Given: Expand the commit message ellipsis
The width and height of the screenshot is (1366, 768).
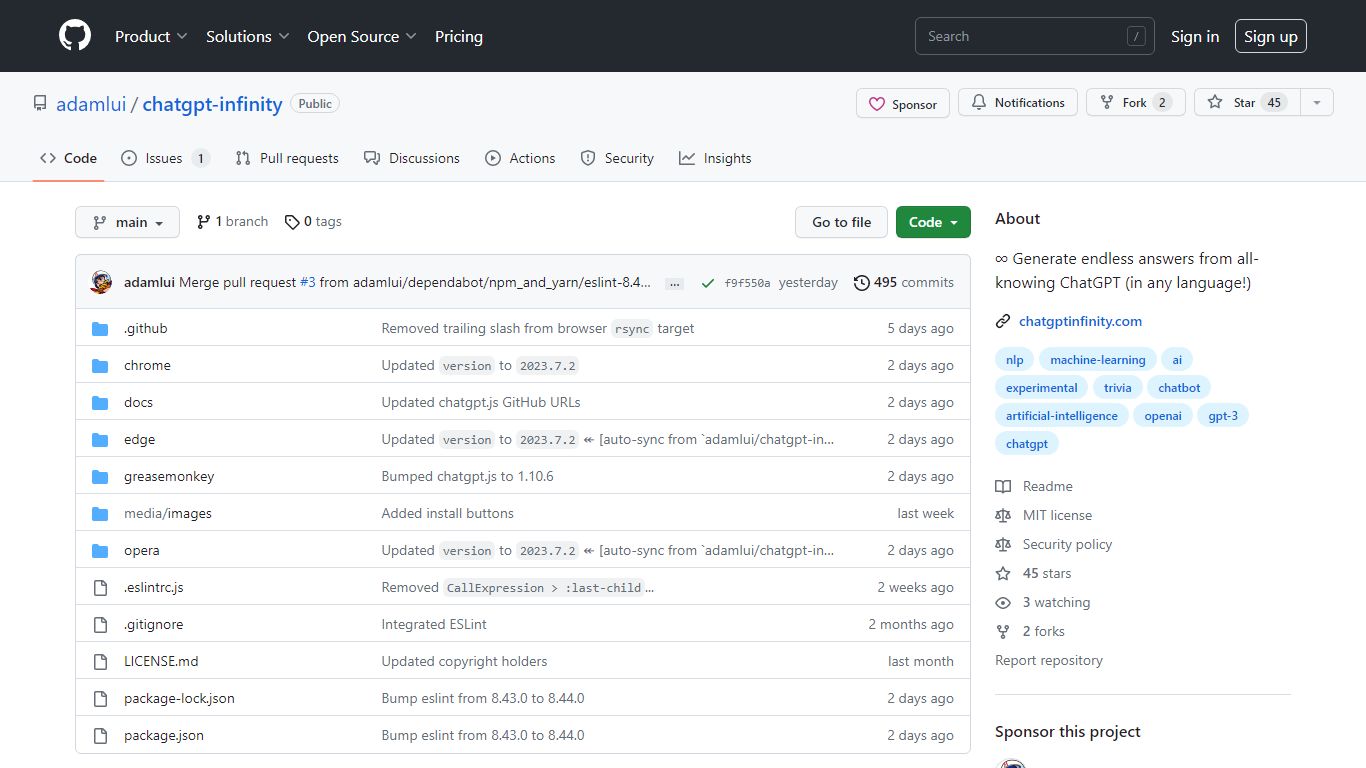Looking at the screenshot, I should tap(675, 283).
